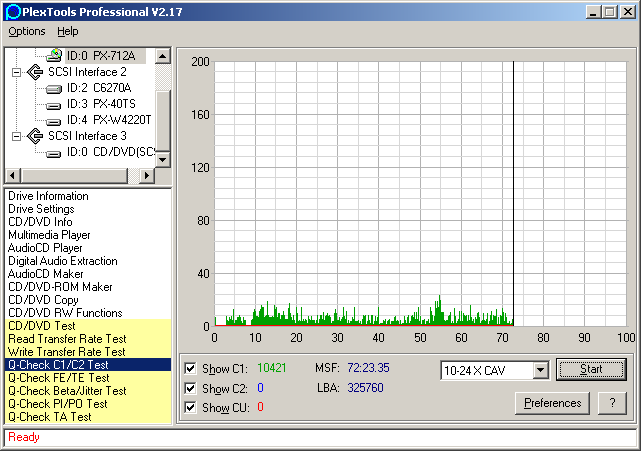641x451 pixels.
Task: Minimize the PlexTools window
Action: coord(593,12)
